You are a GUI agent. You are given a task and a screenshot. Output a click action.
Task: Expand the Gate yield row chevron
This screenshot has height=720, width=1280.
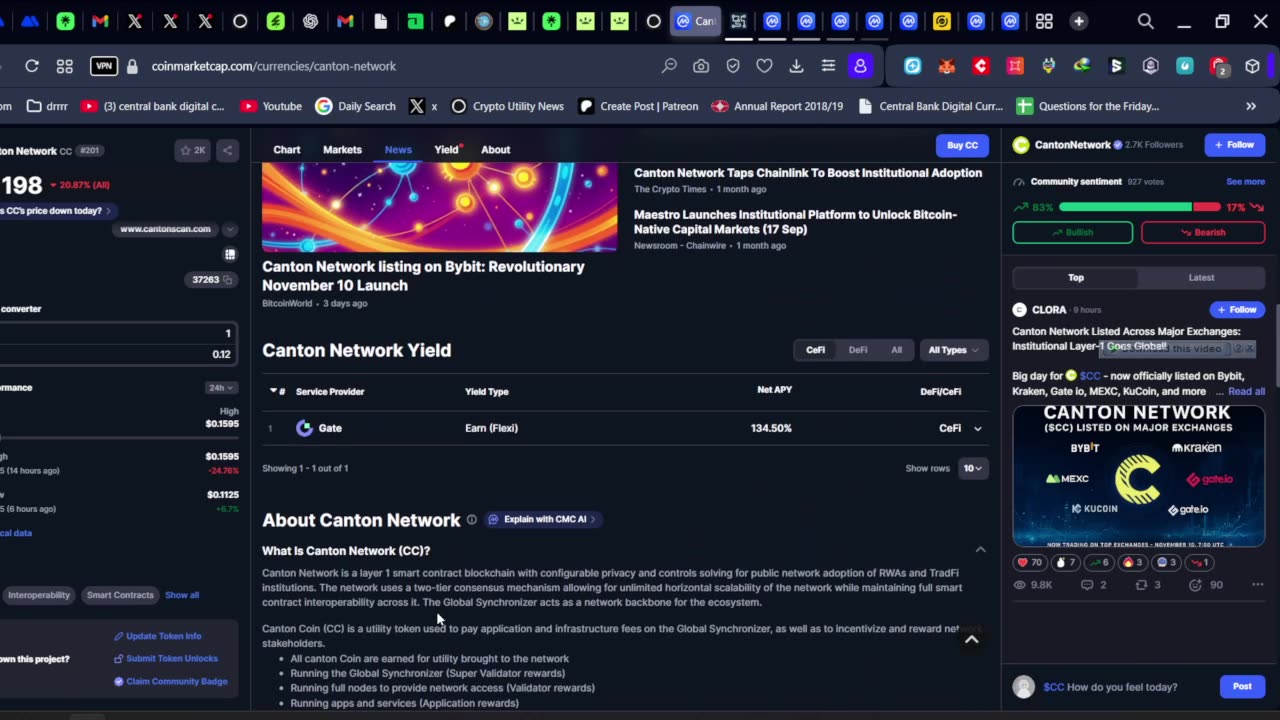click(977, 429)
